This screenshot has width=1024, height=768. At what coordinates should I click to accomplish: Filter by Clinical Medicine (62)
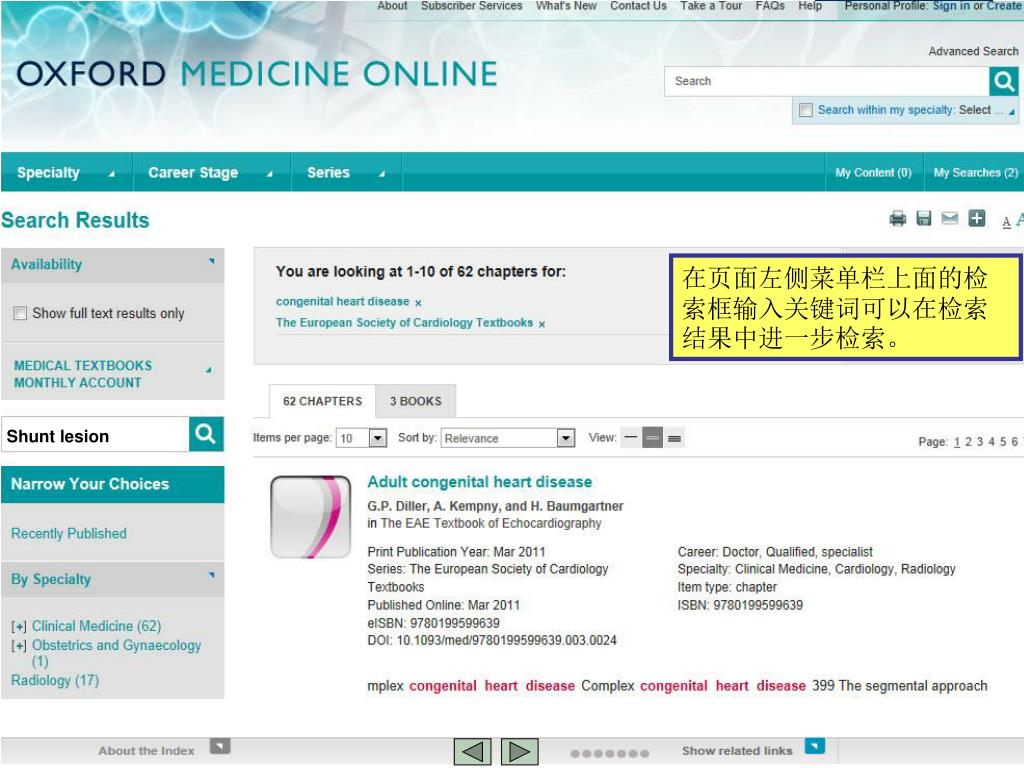[97, 626]
